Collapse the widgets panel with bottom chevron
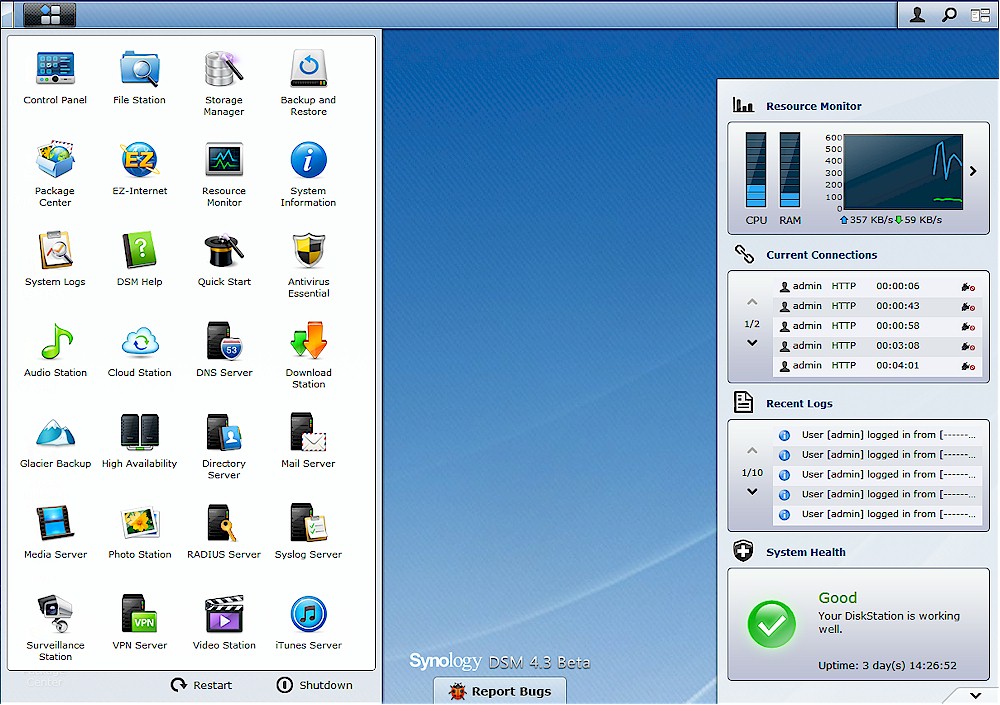 click(x=976, y=695)
